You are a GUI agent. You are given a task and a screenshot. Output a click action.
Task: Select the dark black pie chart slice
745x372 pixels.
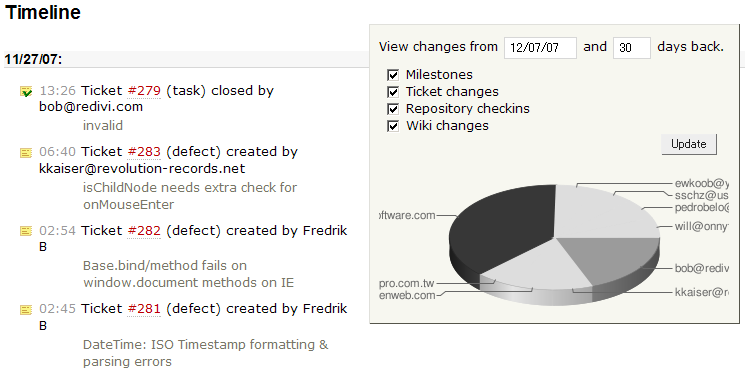click(504, 228)
